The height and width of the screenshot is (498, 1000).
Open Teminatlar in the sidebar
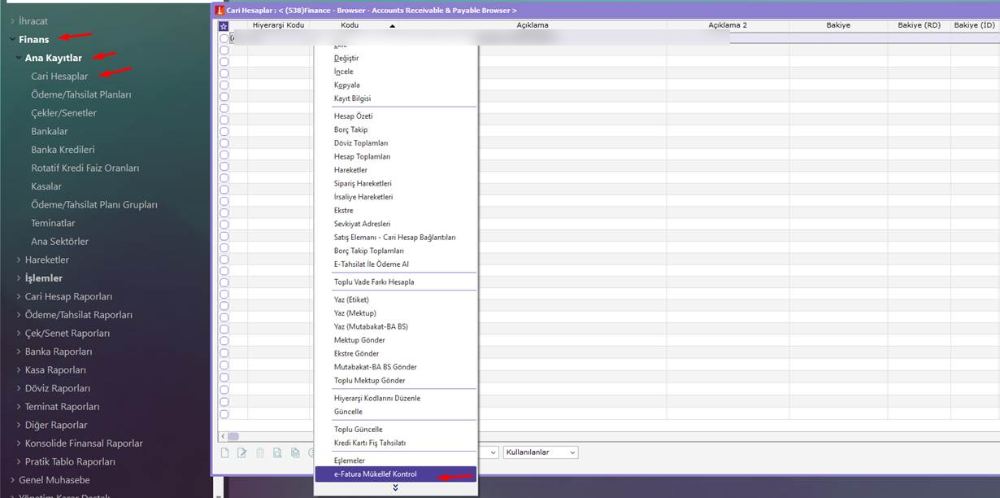click(53, 223)
